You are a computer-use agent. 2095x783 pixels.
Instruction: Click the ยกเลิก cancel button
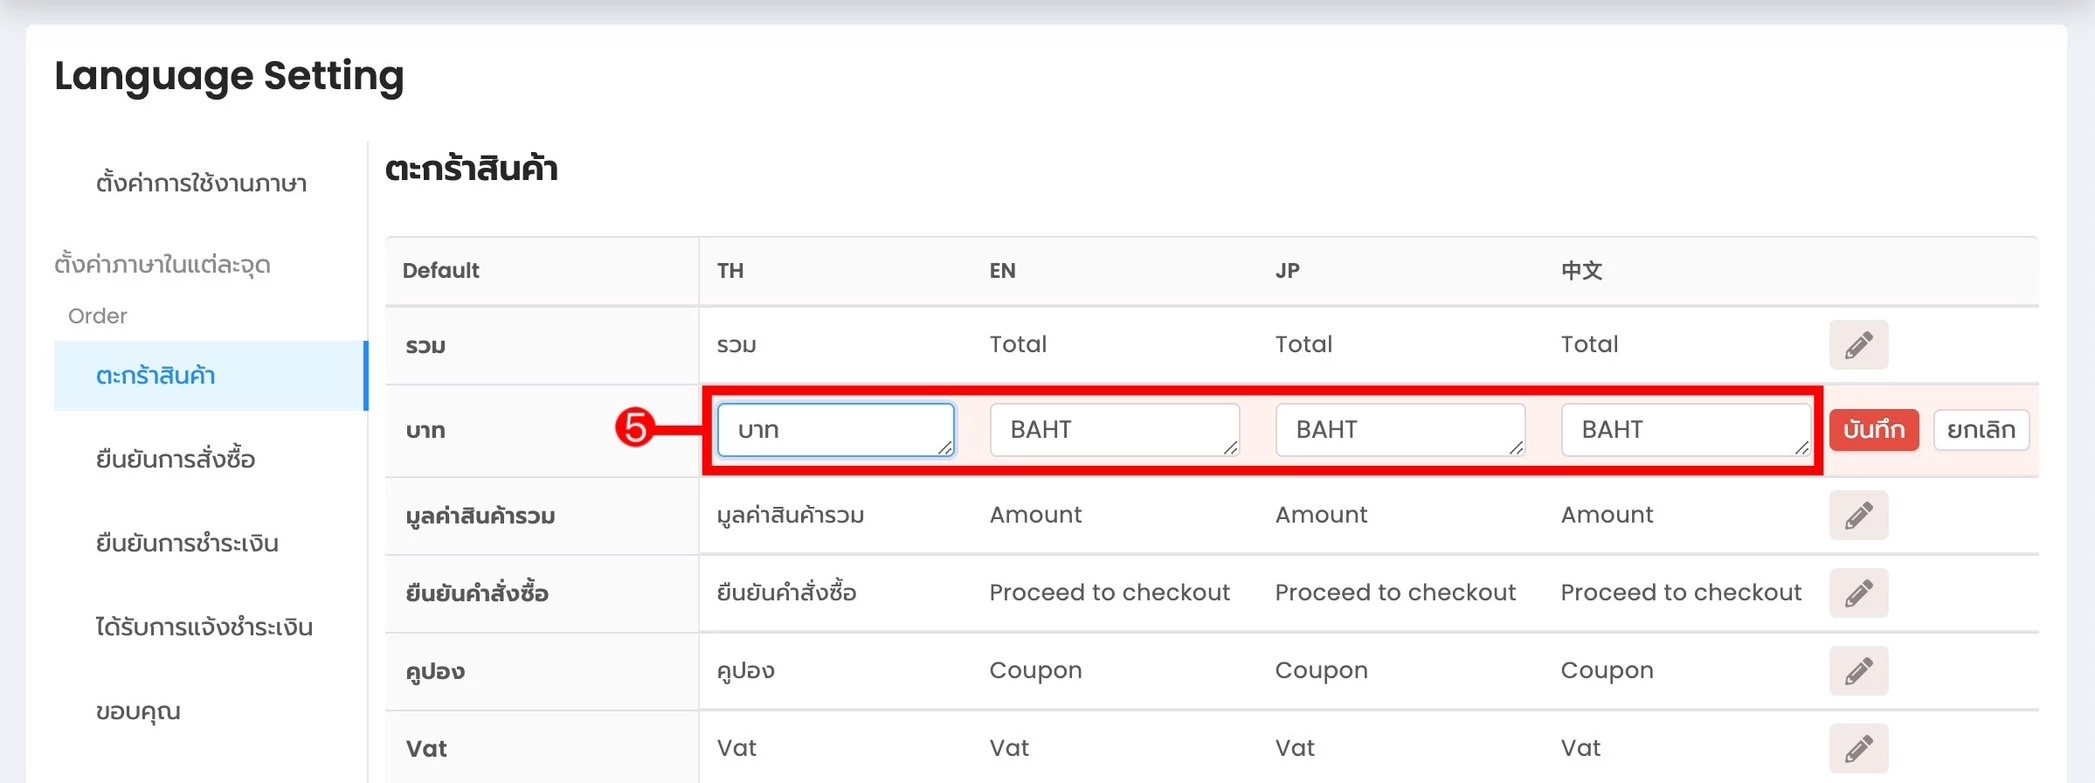pyautogui.click(x=1980, y=430)
